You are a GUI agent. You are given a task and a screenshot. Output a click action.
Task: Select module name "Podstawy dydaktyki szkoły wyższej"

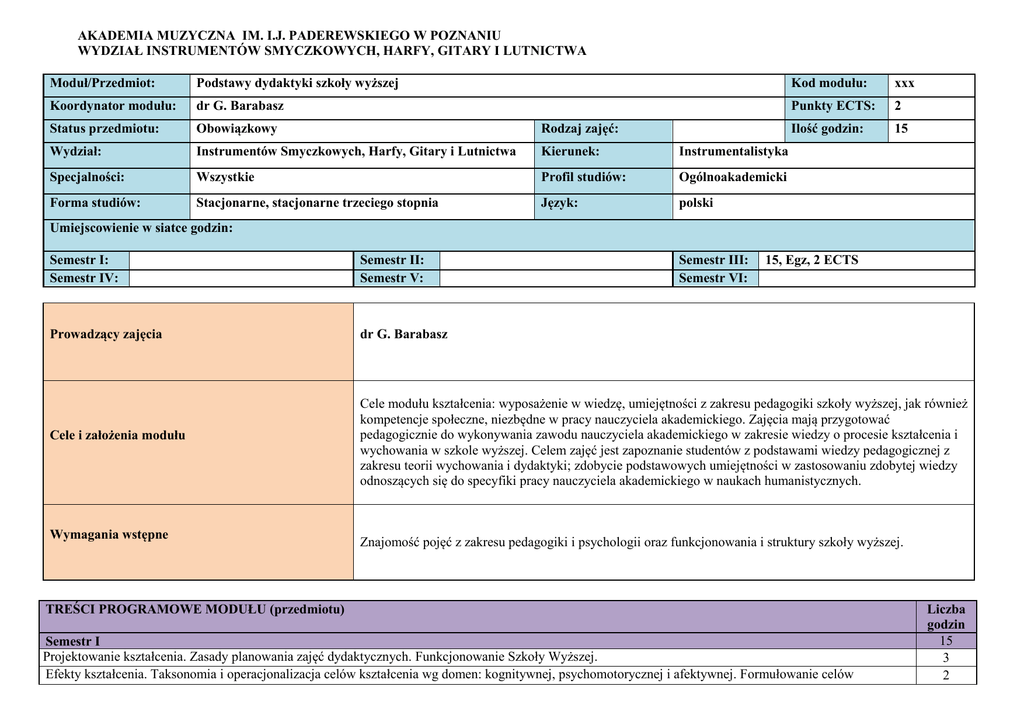[297, 84]
